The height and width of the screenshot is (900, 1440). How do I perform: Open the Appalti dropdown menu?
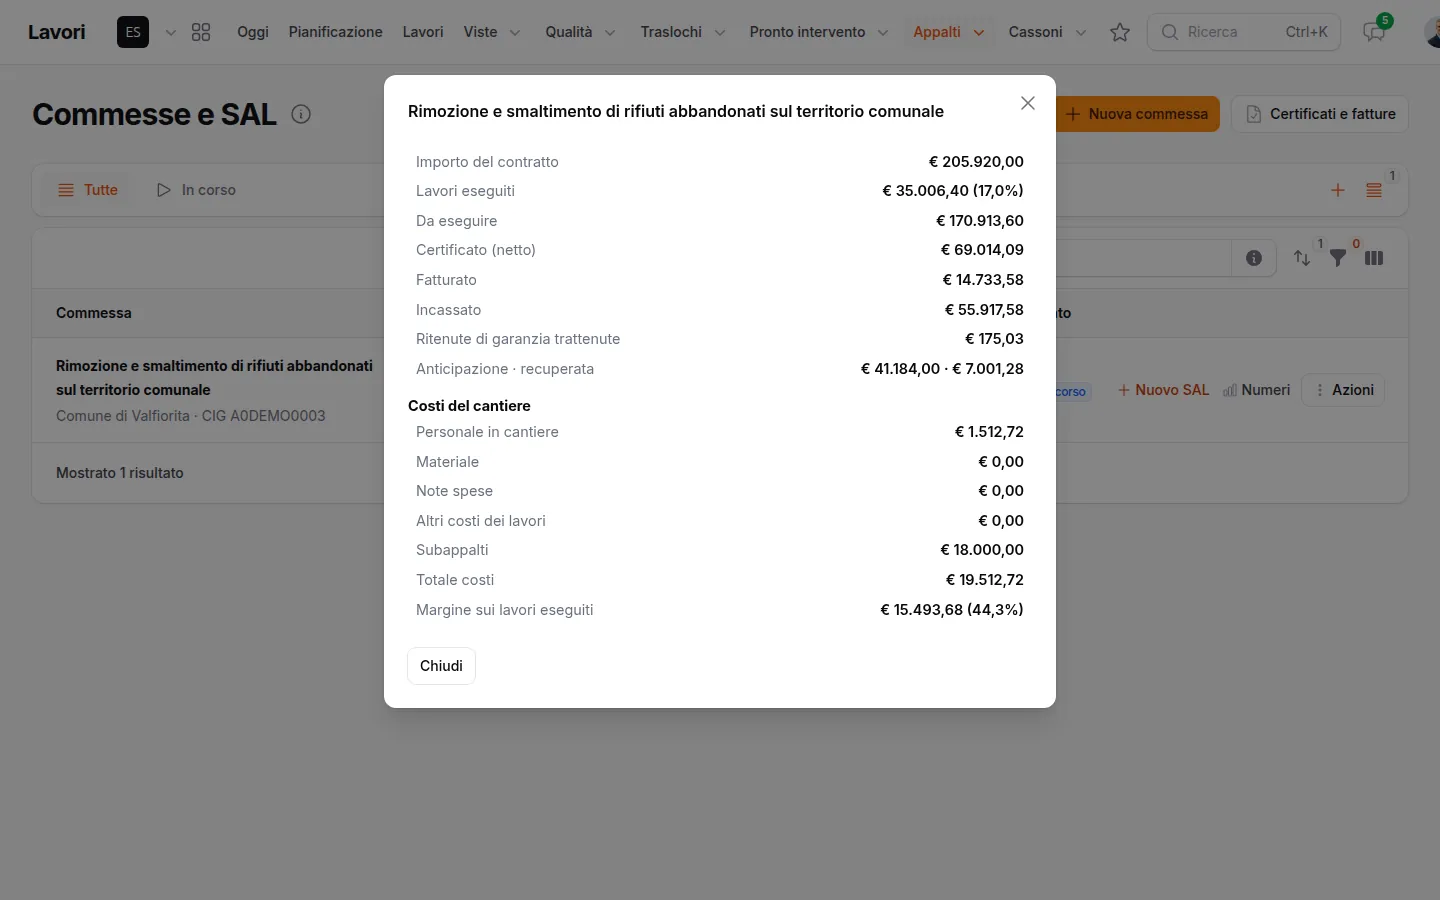click(x=948, y=32)
